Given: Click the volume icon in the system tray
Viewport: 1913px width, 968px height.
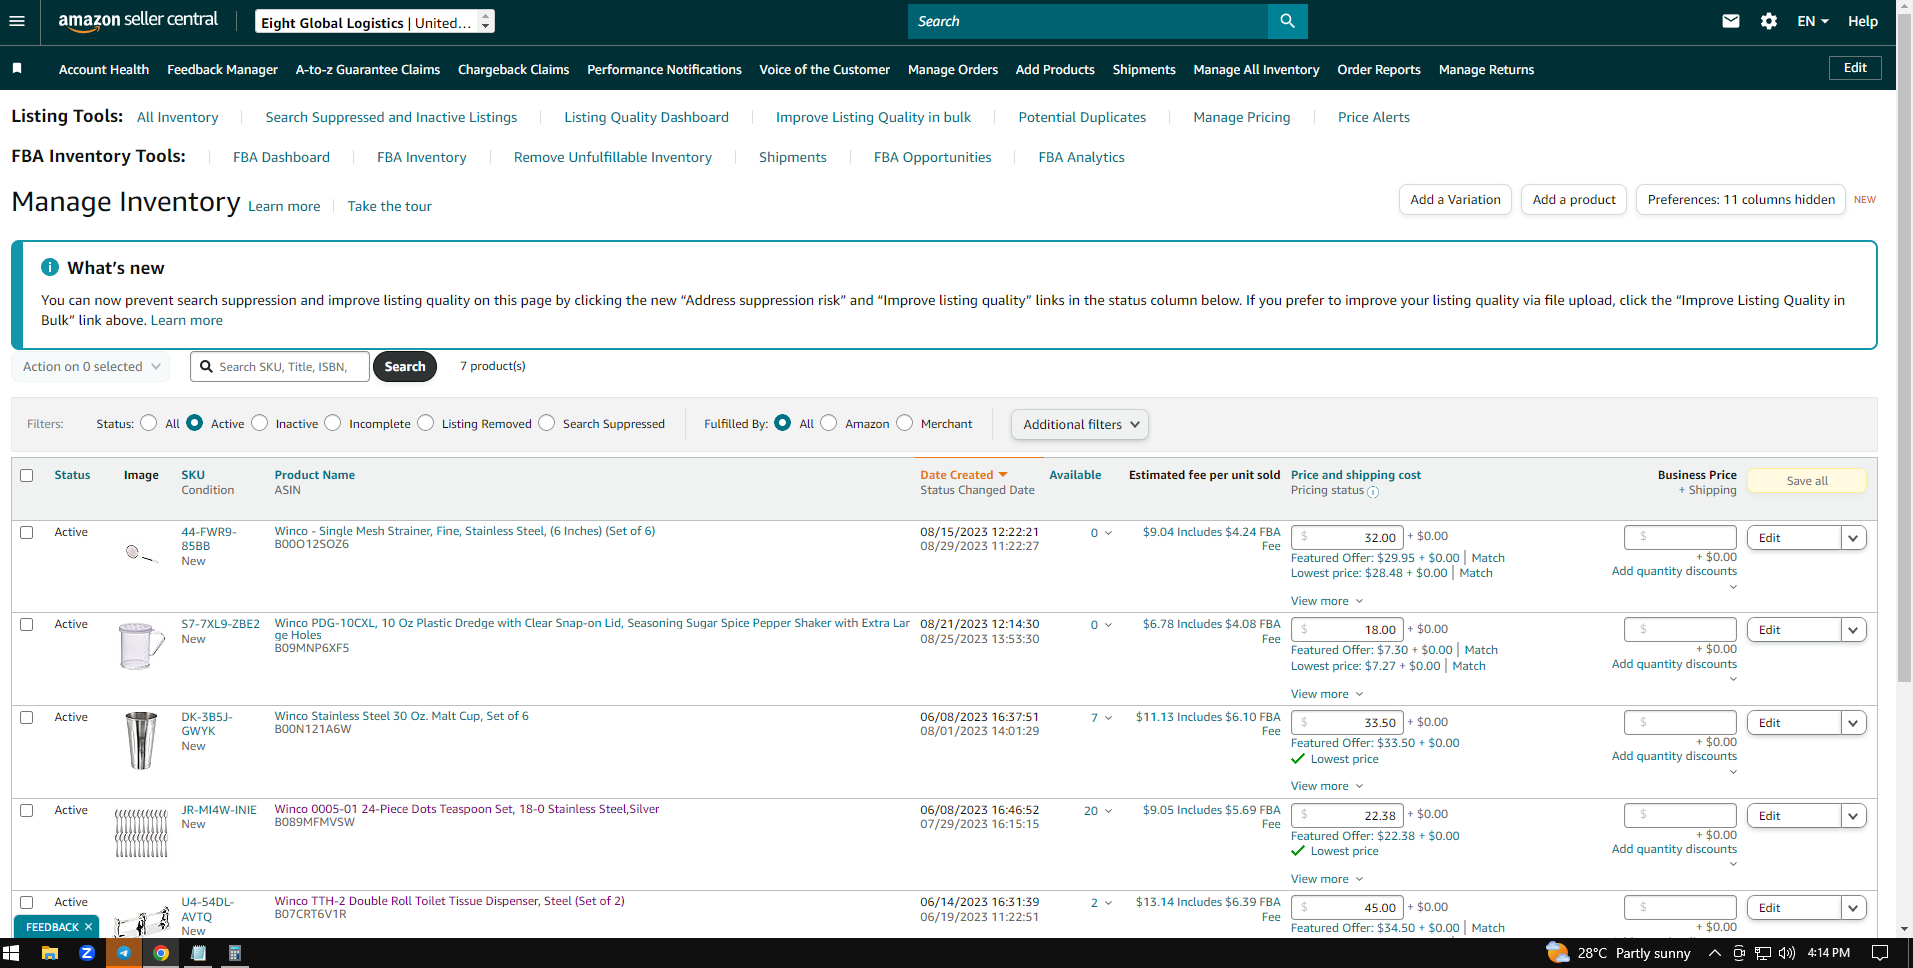Looking at the screenshot, I should 1787,953.
